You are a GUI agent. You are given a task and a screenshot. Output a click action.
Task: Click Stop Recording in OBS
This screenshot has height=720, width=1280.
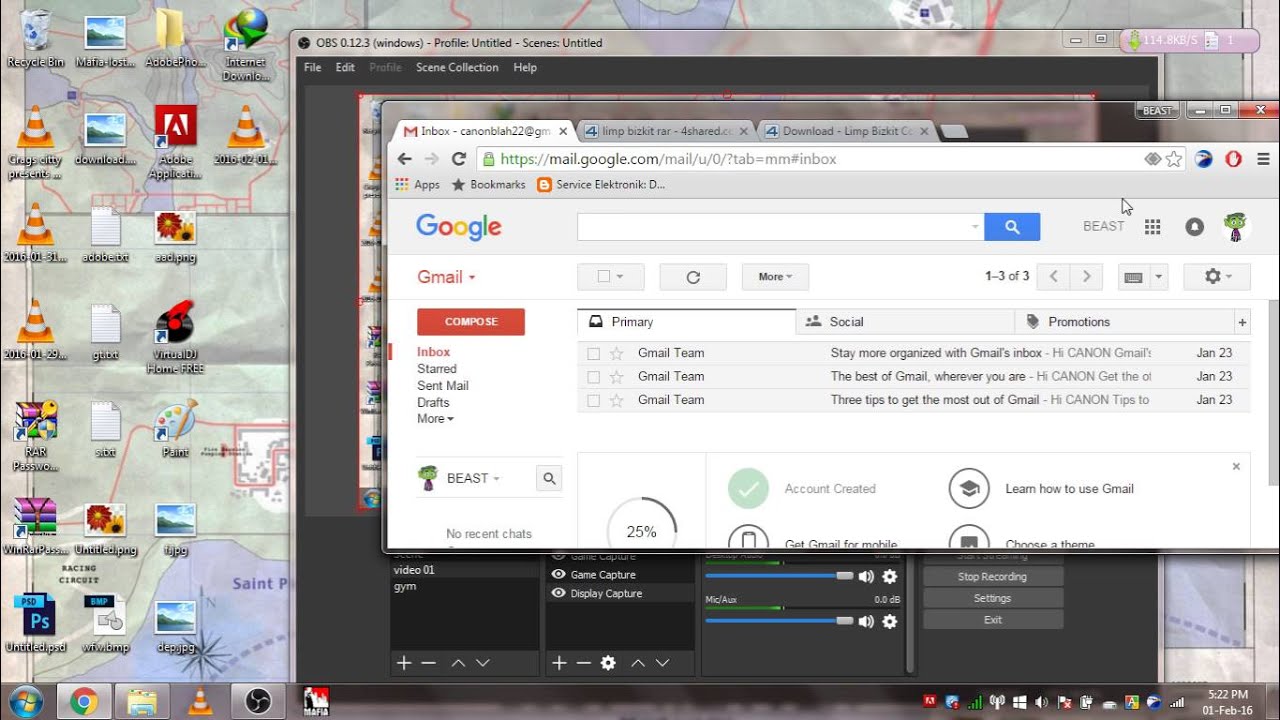pos(992,577)
